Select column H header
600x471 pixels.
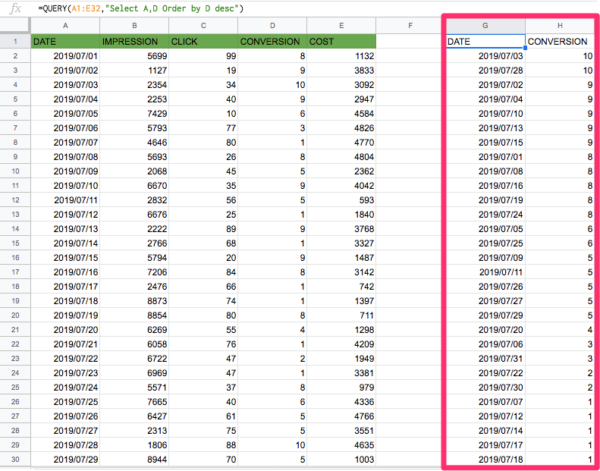pos(560,26)
